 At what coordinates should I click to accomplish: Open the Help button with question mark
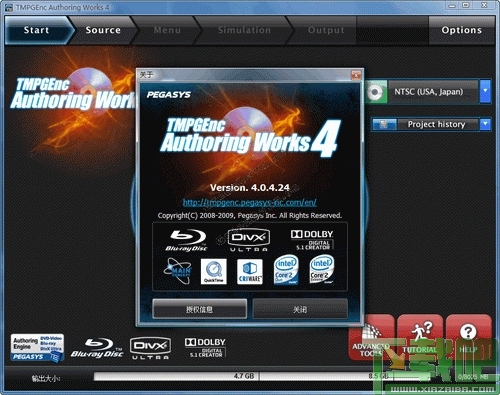[469, 337]
